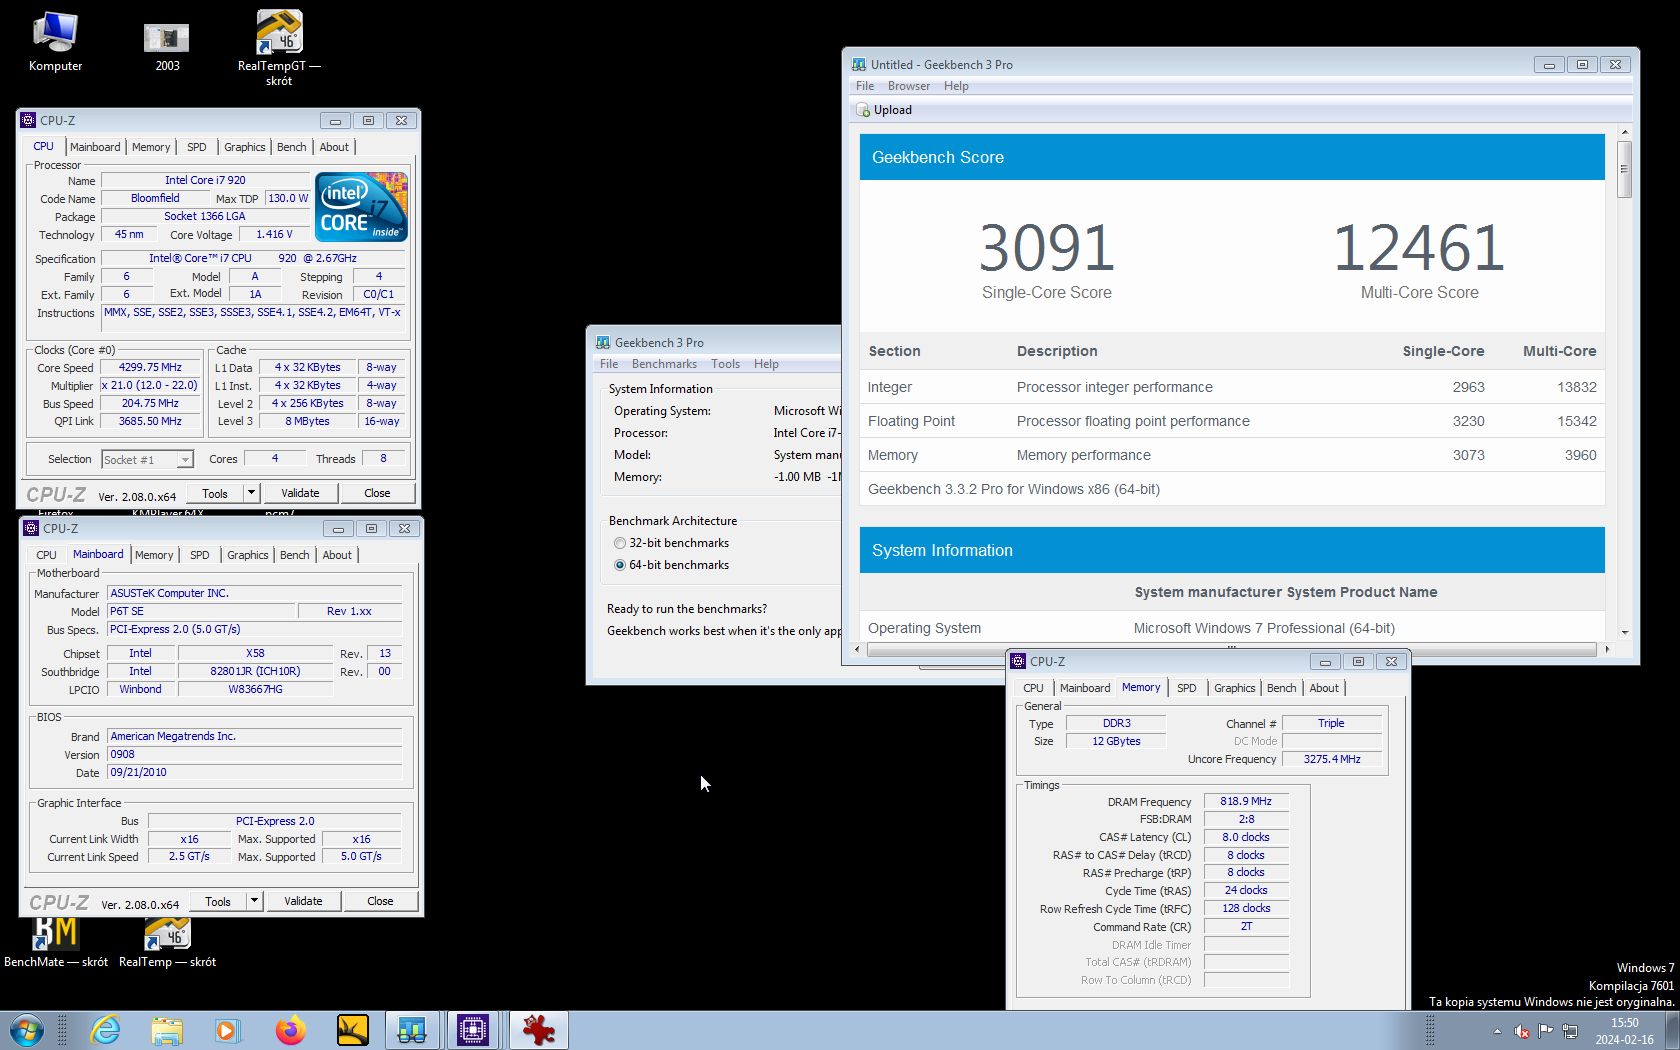
Task: Switch to Mainboard tab in top CPU-Z window
Action: click(95, 147)
